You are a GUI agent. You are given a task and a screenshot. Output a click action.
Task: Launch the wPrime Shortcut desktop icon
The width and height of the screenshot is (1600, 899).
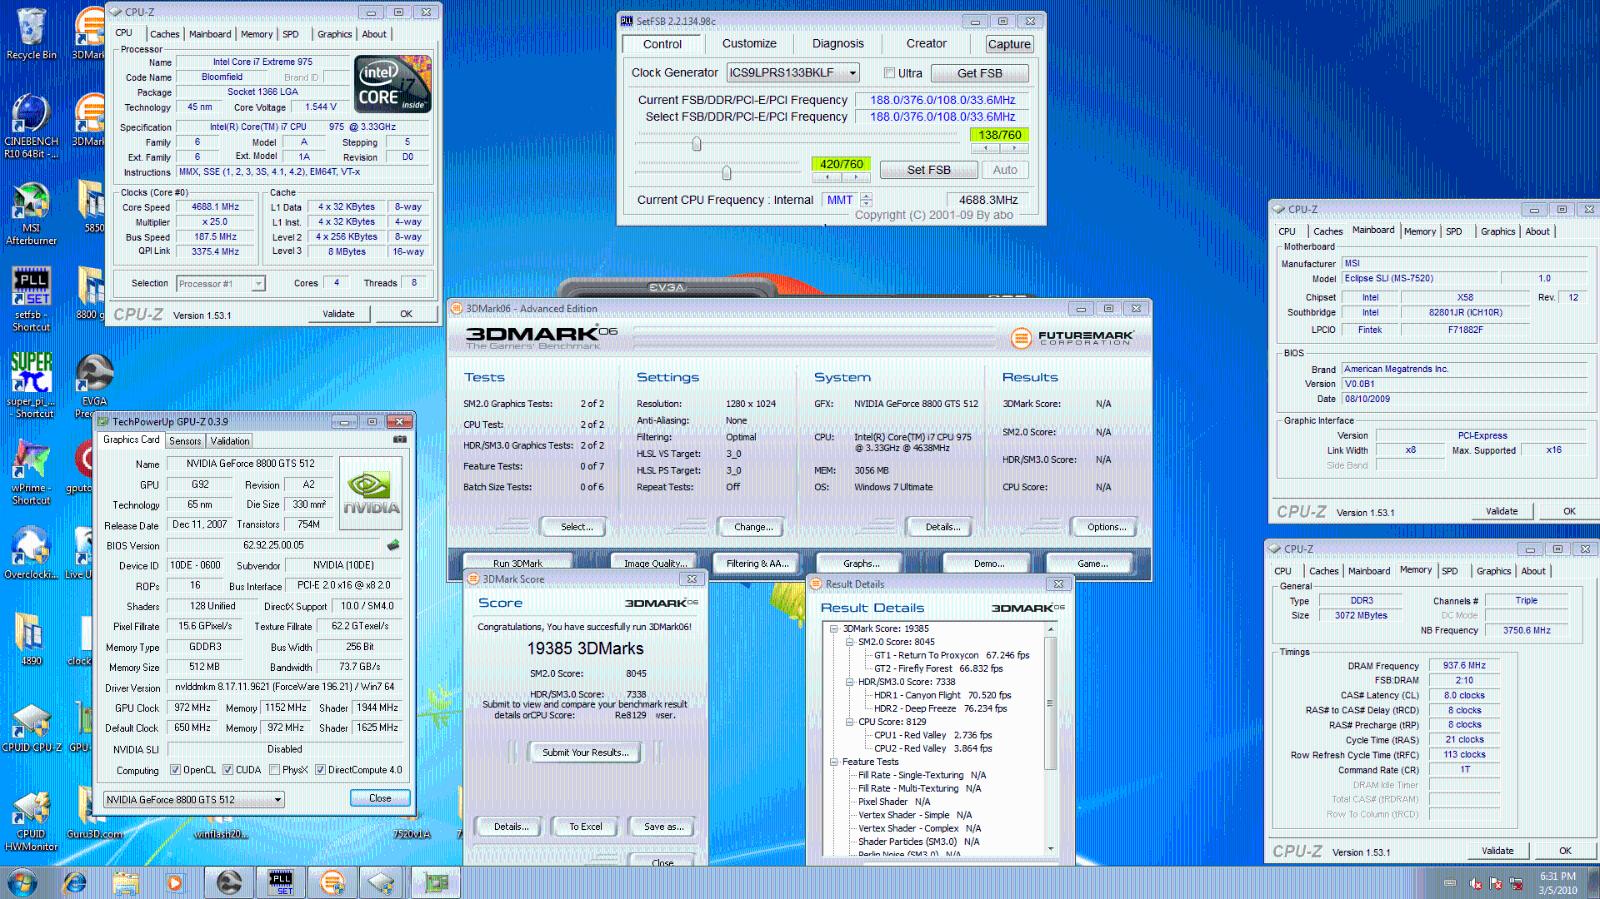pyautogui.click(x=31, y=472)
